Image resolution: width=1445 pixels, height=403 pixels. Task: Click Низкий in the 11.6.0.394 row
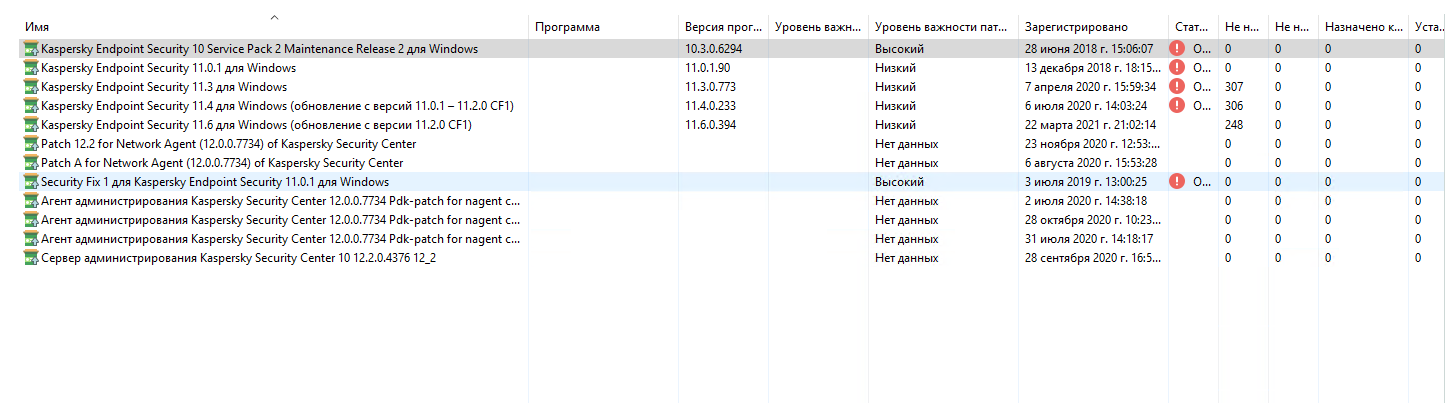point(895,125)
